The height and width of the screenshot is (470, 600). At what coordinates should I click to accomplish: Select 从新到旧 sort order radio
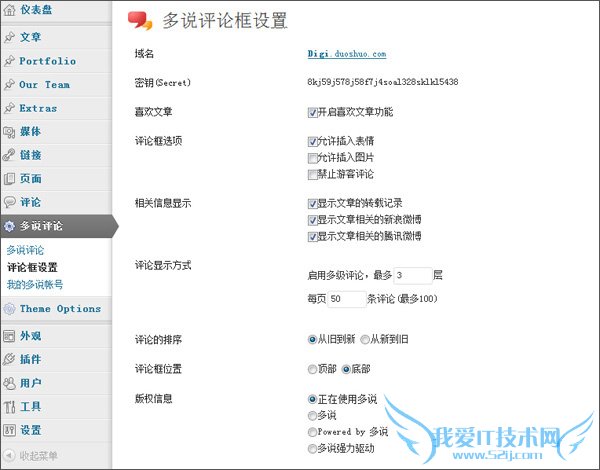pyautogui.click(x=365, y=339)
